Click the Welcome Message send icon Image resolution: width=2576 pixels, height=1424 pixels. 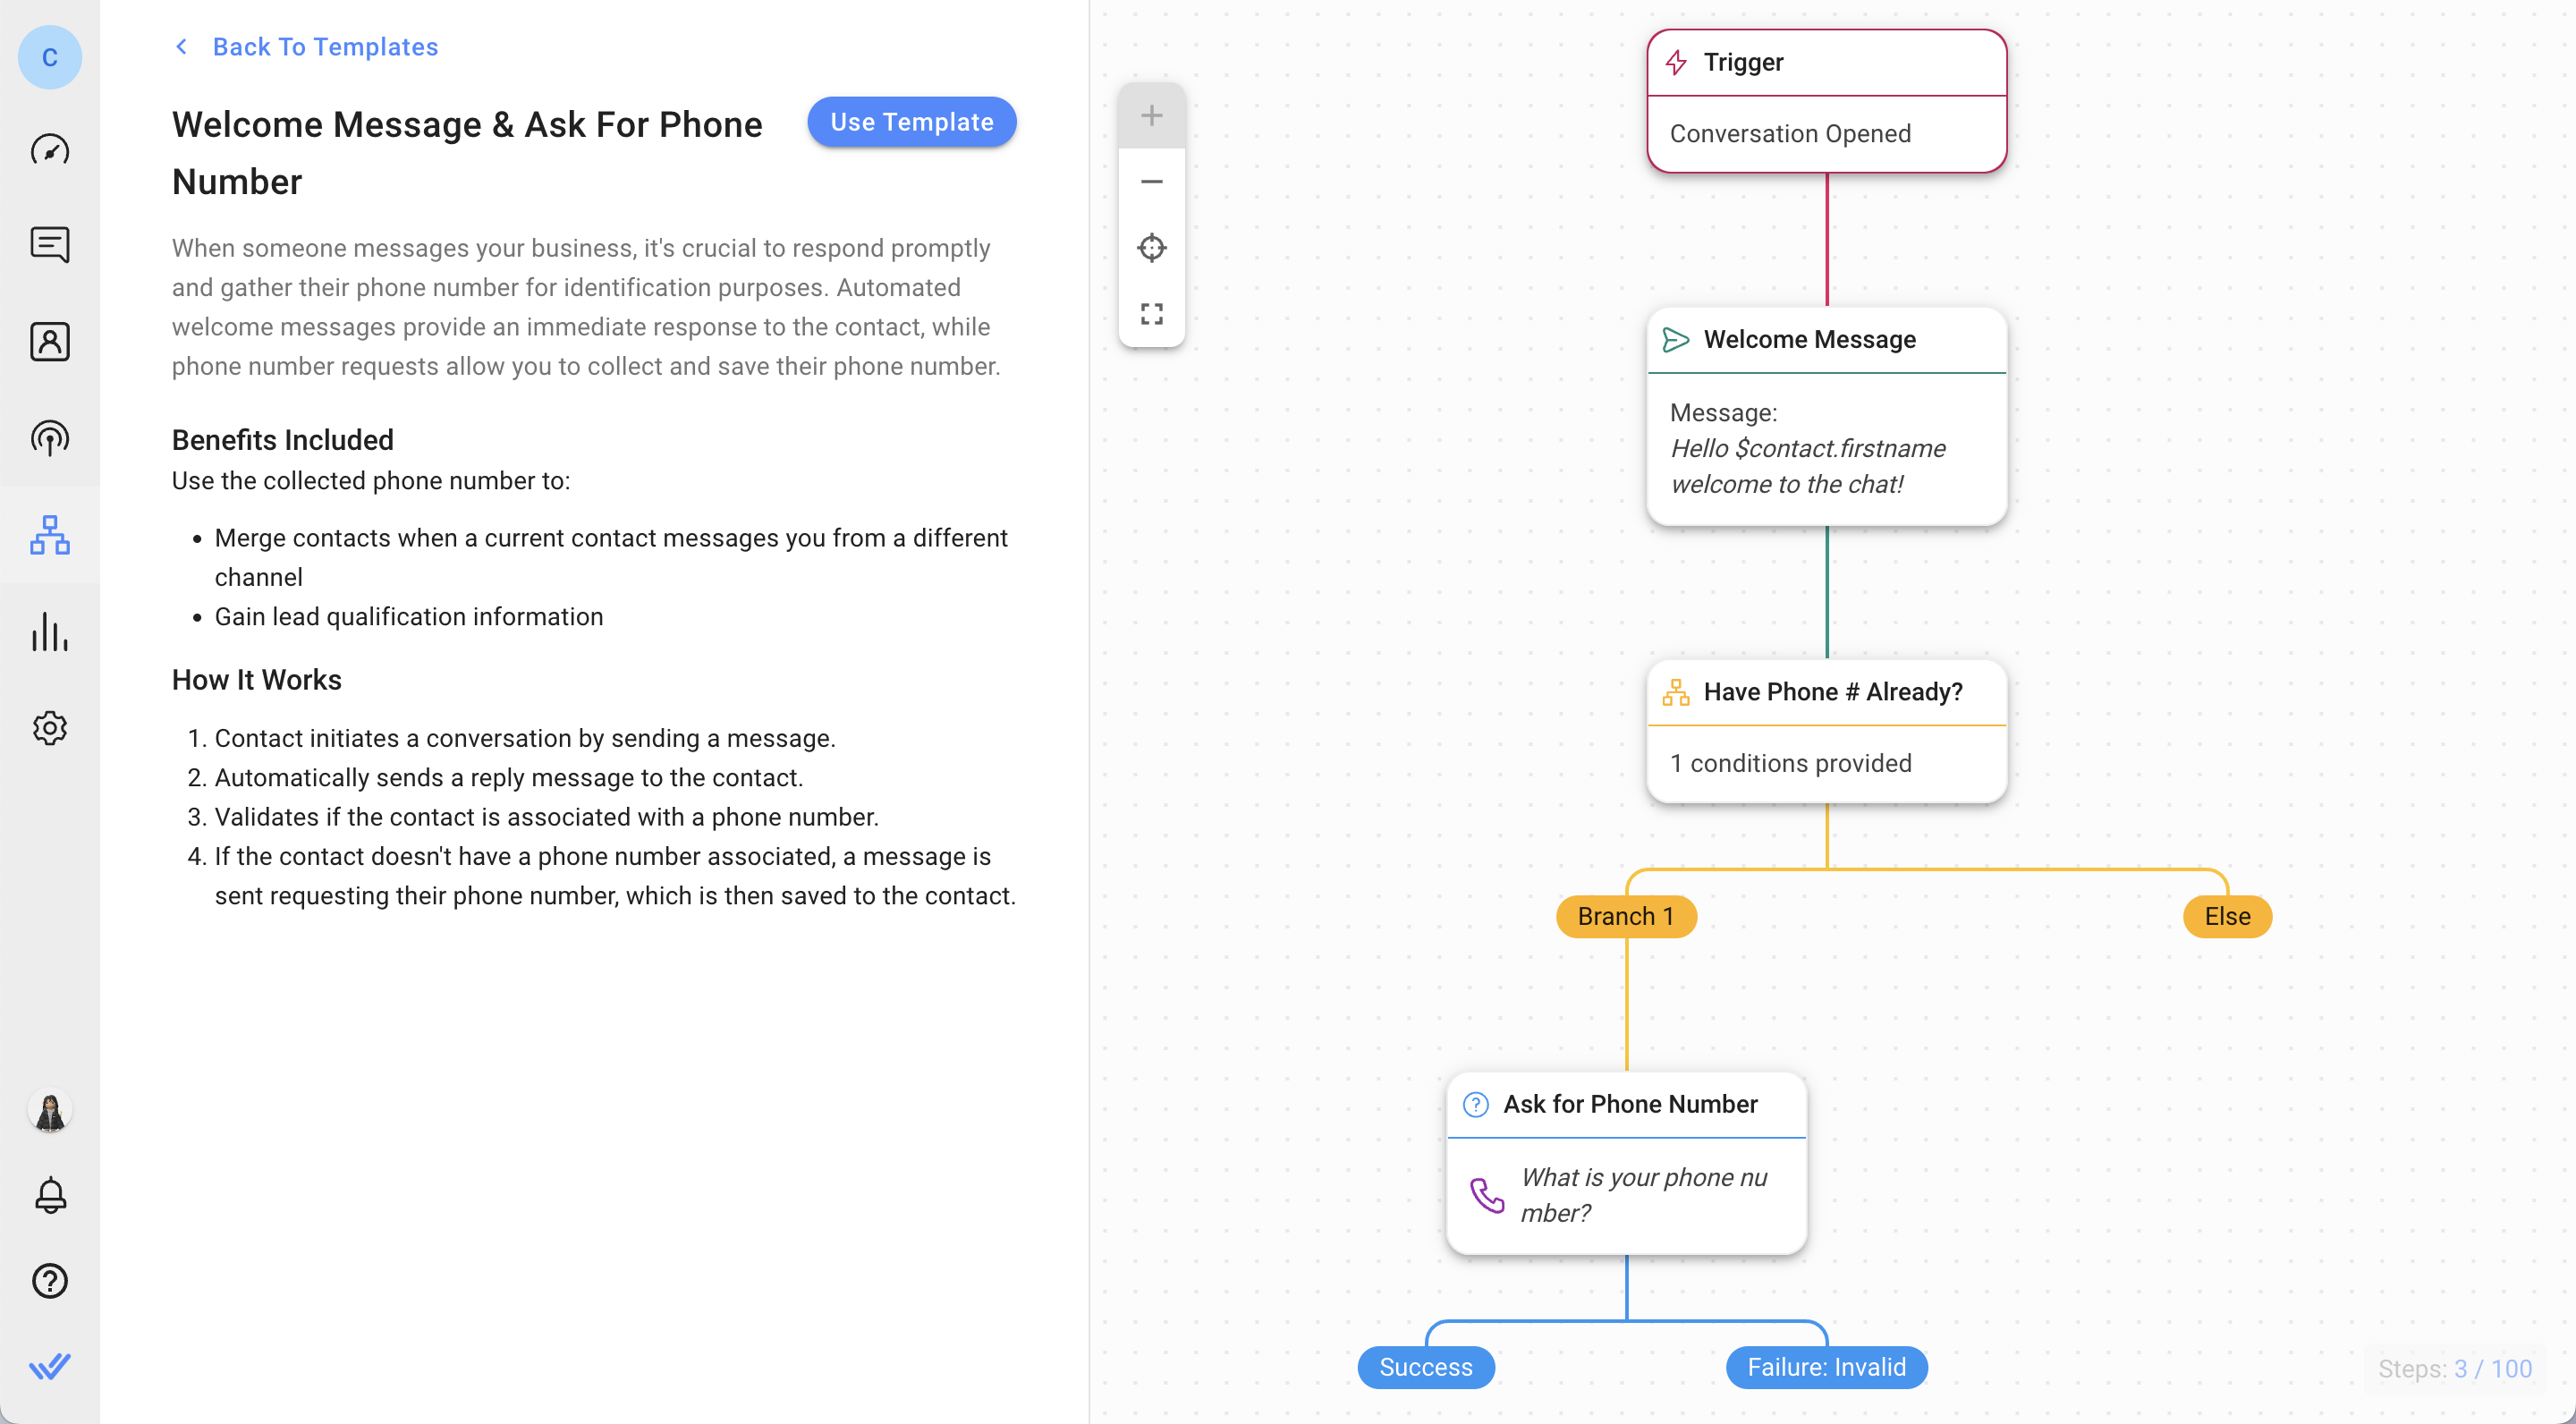(x=1676, y=340)
